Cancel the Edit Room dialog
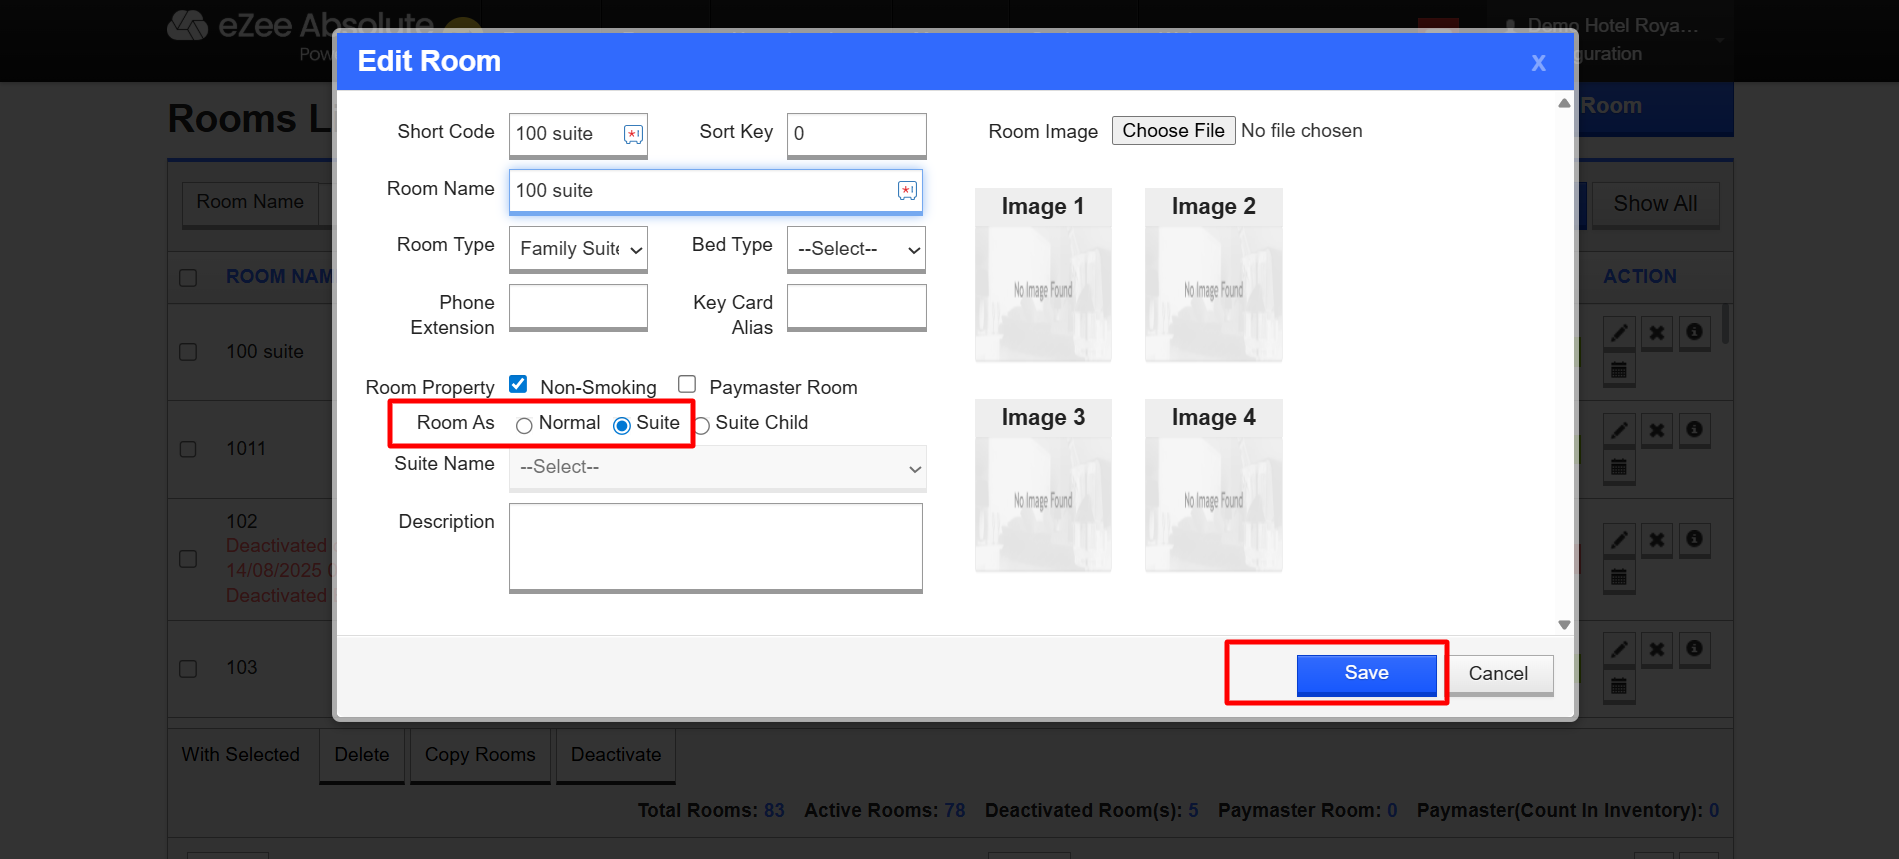 (1498, 674)
